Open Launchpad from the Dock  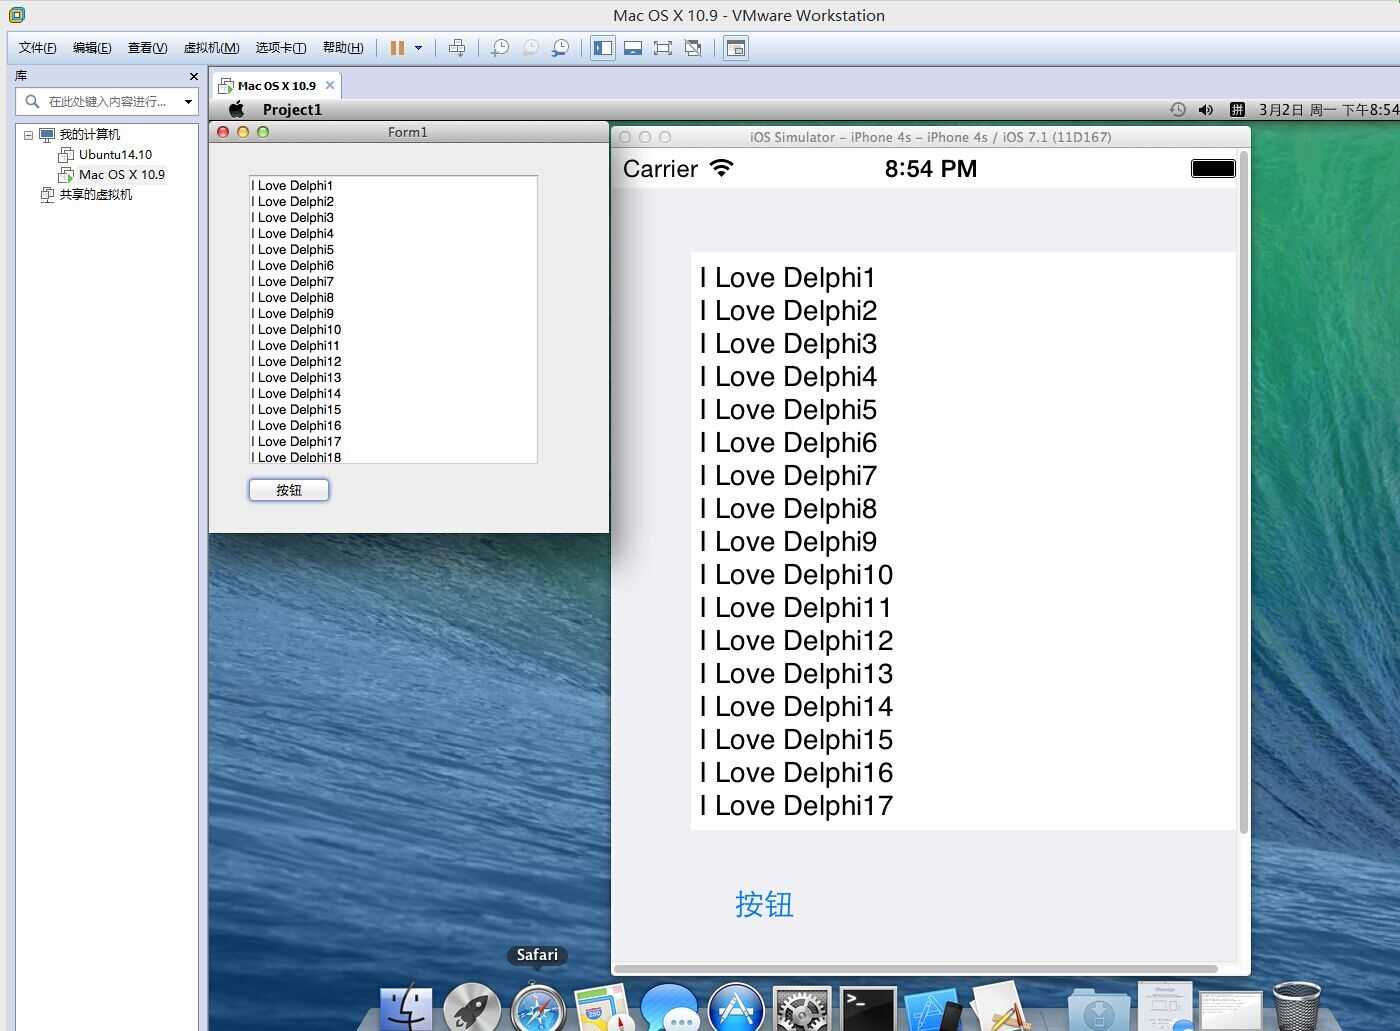coord(472,1008)
